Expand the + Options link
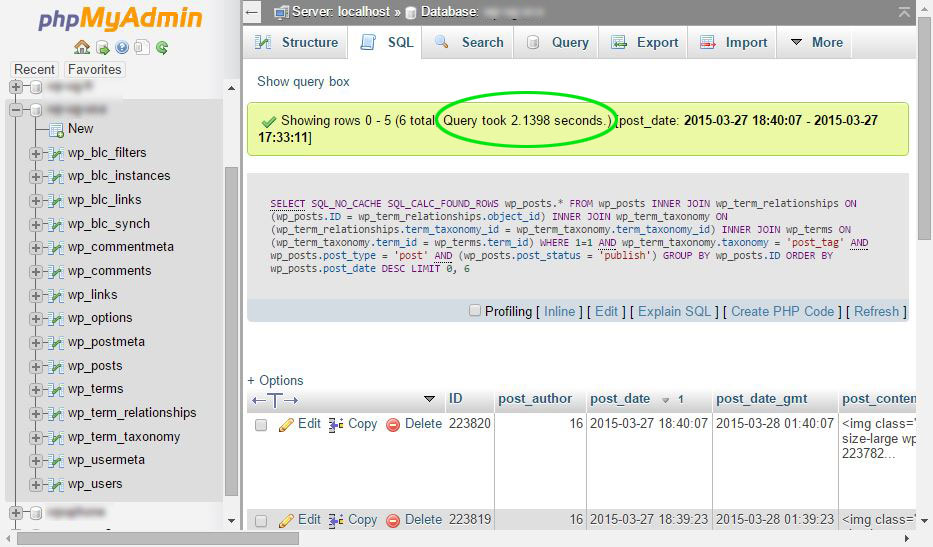The image size is (933, 547). pyautogui.click(x=275, y=380)
